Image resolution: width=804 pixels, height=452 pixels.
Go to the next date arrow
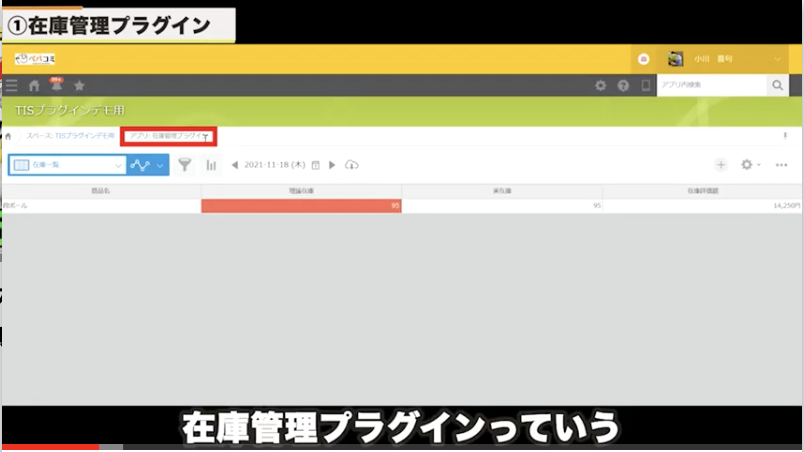(x=332, y=165)
